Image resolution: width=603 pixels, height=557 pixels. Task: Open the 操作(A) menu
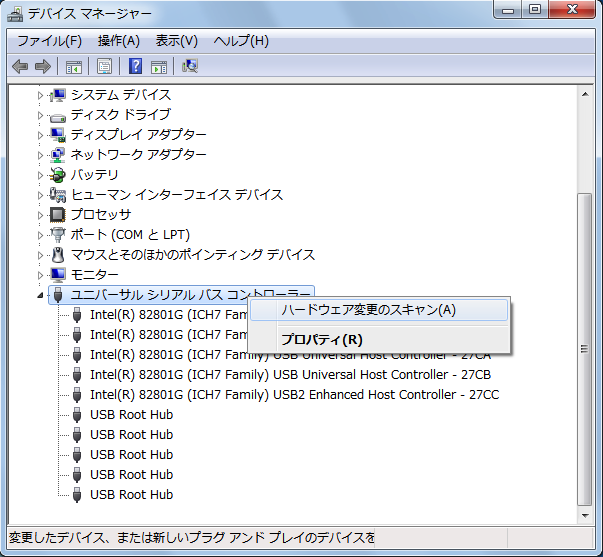click(118, 41)
